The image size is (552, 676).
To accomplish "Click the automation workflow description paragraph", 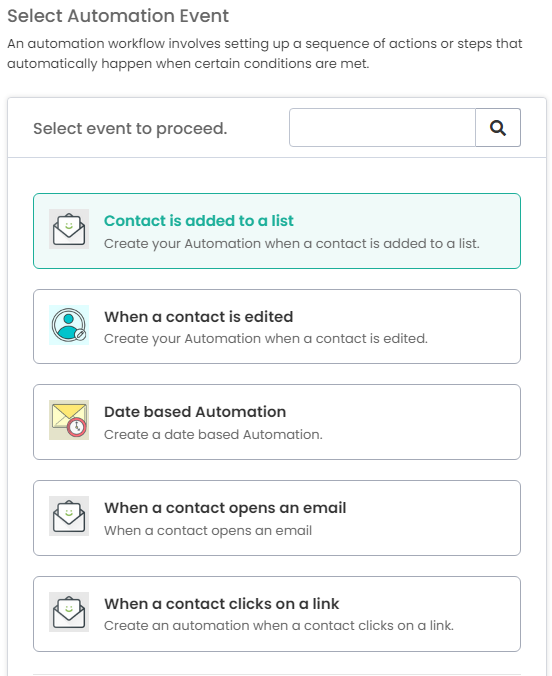I will point(265,53).
